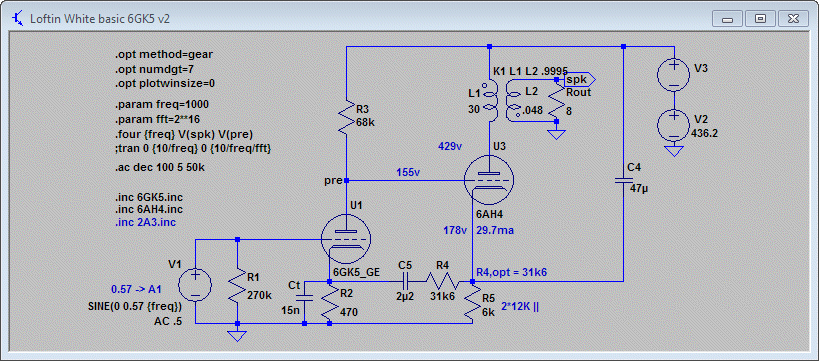The height and width of the screenshot is (361, 819).
Task: Click the 'Loftin White basic 6GK5 v2' window title
Action: pos(100,19)
